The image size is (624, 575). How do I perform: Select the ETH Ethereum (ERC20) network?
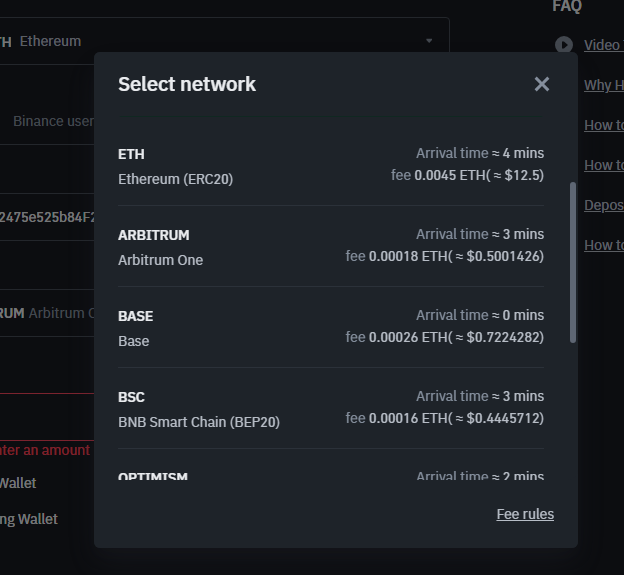331,166
